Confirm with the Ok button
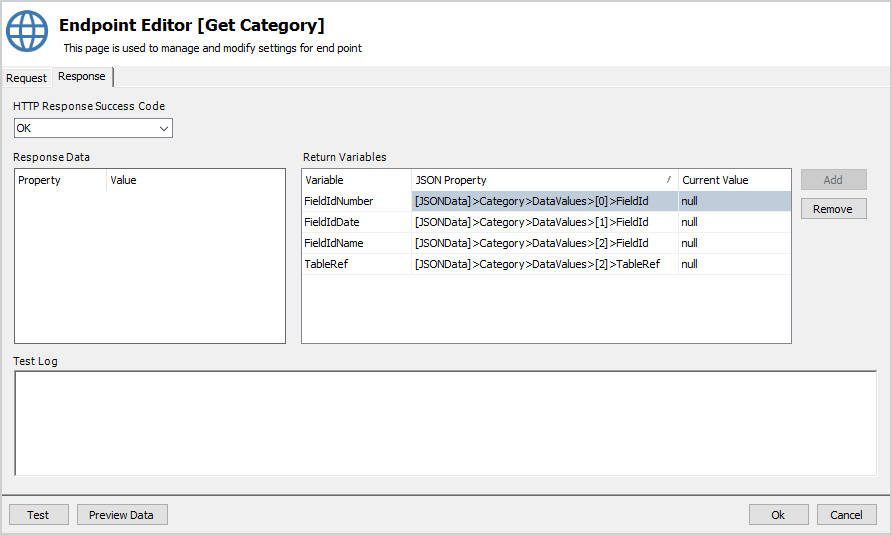Screen dimensions: 892x535 pos(778,515)
